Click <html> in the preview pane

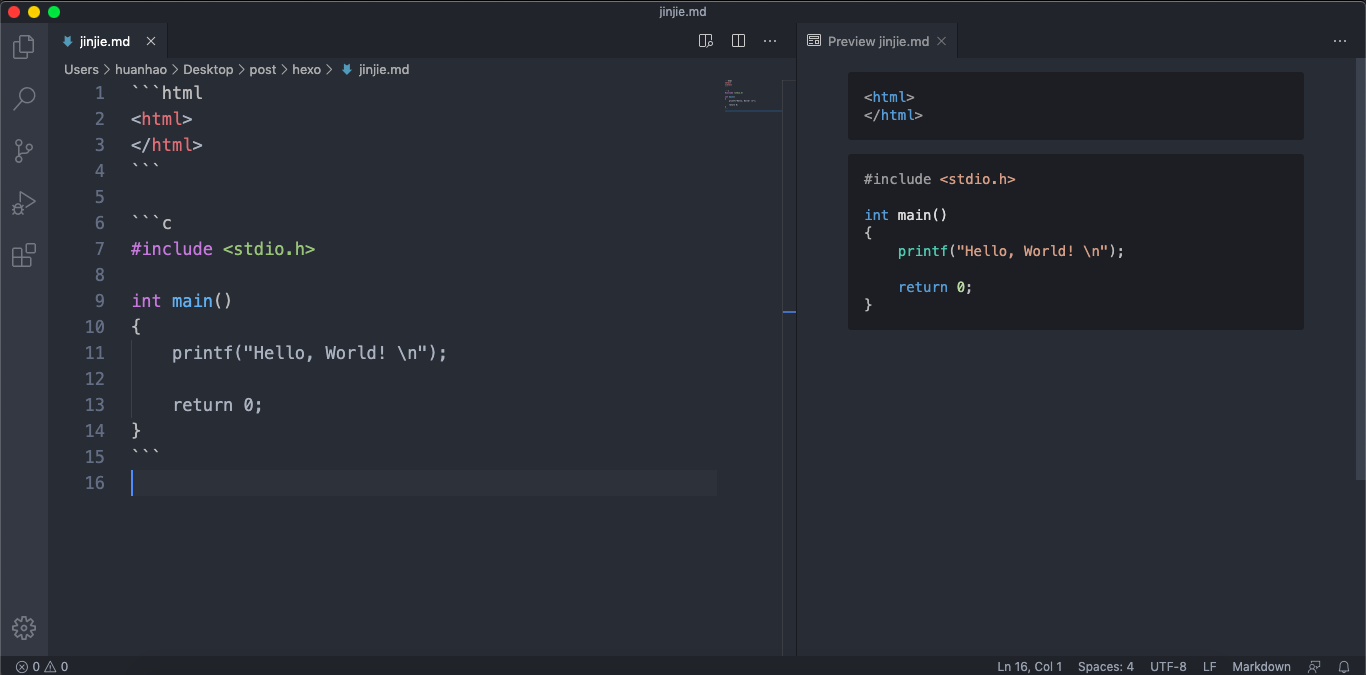(x=889, y=97)
